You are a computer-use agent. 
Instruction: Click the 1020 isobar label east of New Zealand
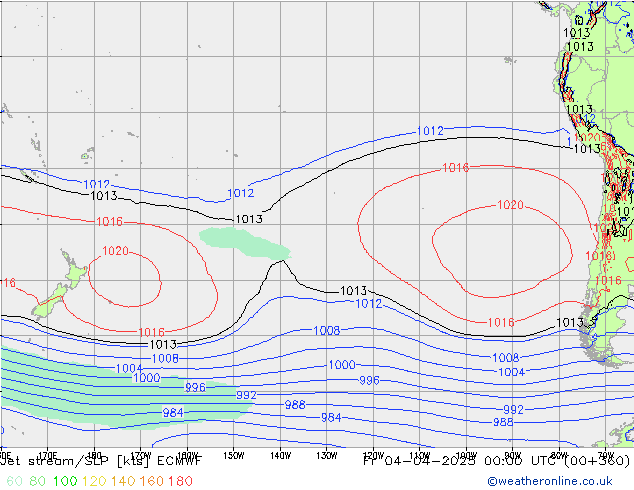point(115,251)
